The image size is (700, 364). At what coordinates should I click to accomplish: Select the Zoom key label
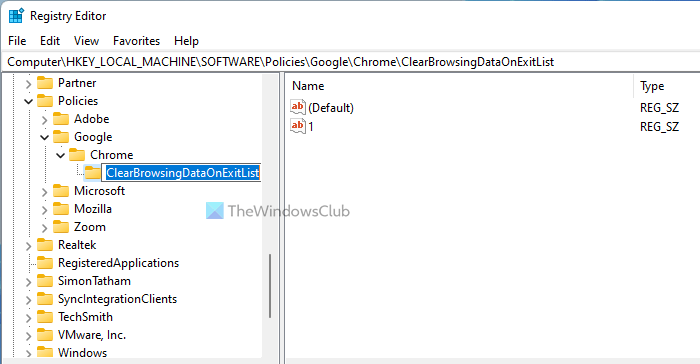click(x=90, y=227)
